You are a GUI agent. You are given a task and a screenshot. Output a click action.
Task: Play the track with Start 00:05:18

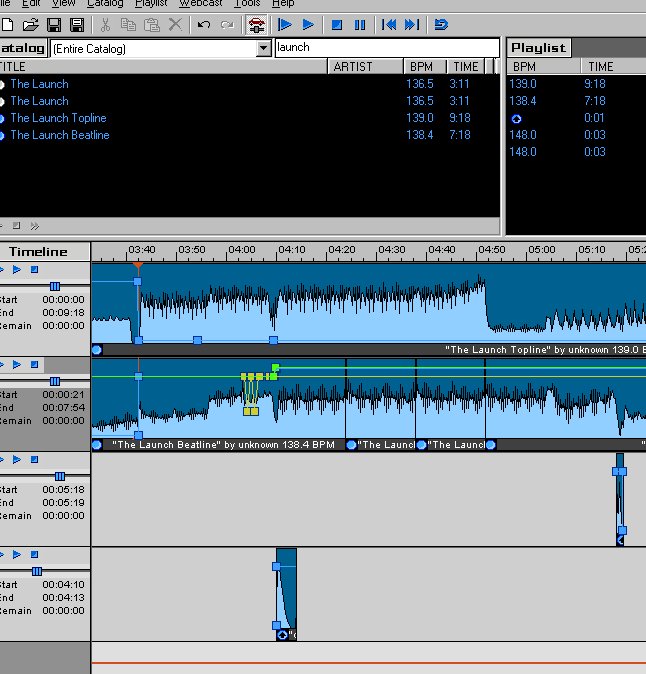pyautogui.click(x=17, y=460)
